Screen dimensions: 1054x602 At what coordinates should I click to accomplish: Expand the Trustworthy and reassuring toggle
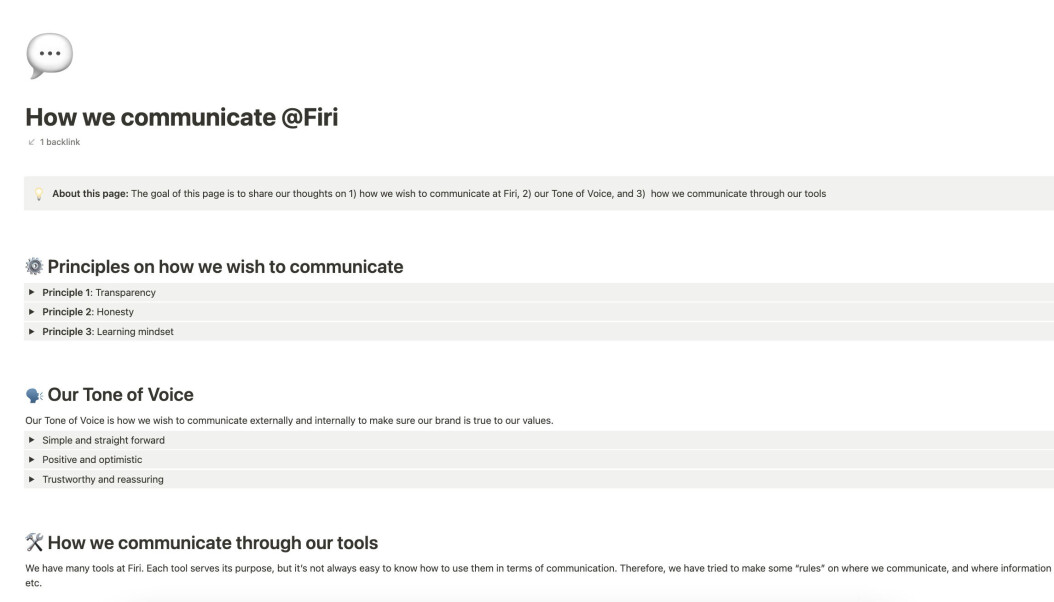[32, 479]
